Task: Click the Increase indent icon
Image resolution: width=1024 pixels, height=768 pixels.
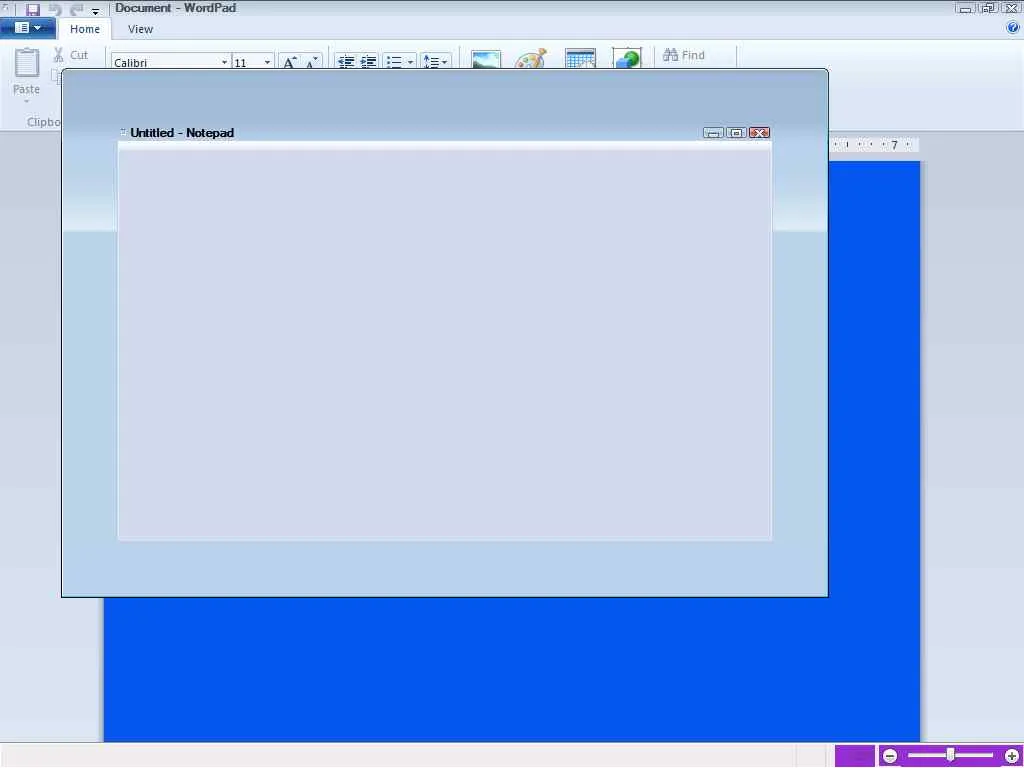Action: (368, 61)
